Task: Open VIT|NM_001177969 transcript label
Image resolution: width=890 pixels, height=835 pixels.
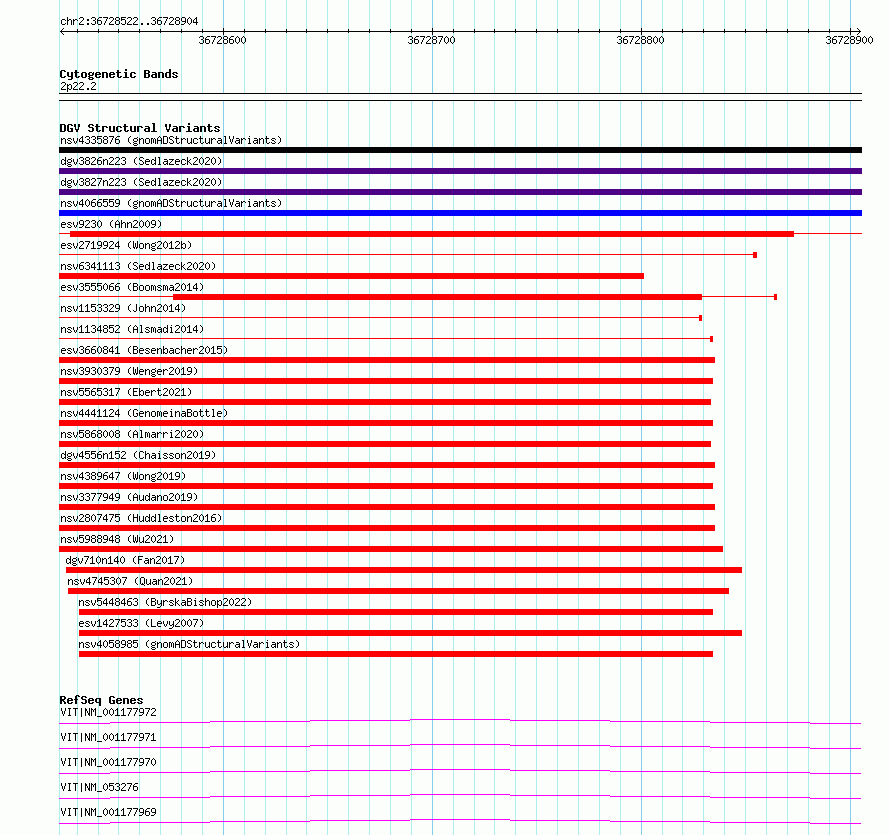Action: pos(108,812)
